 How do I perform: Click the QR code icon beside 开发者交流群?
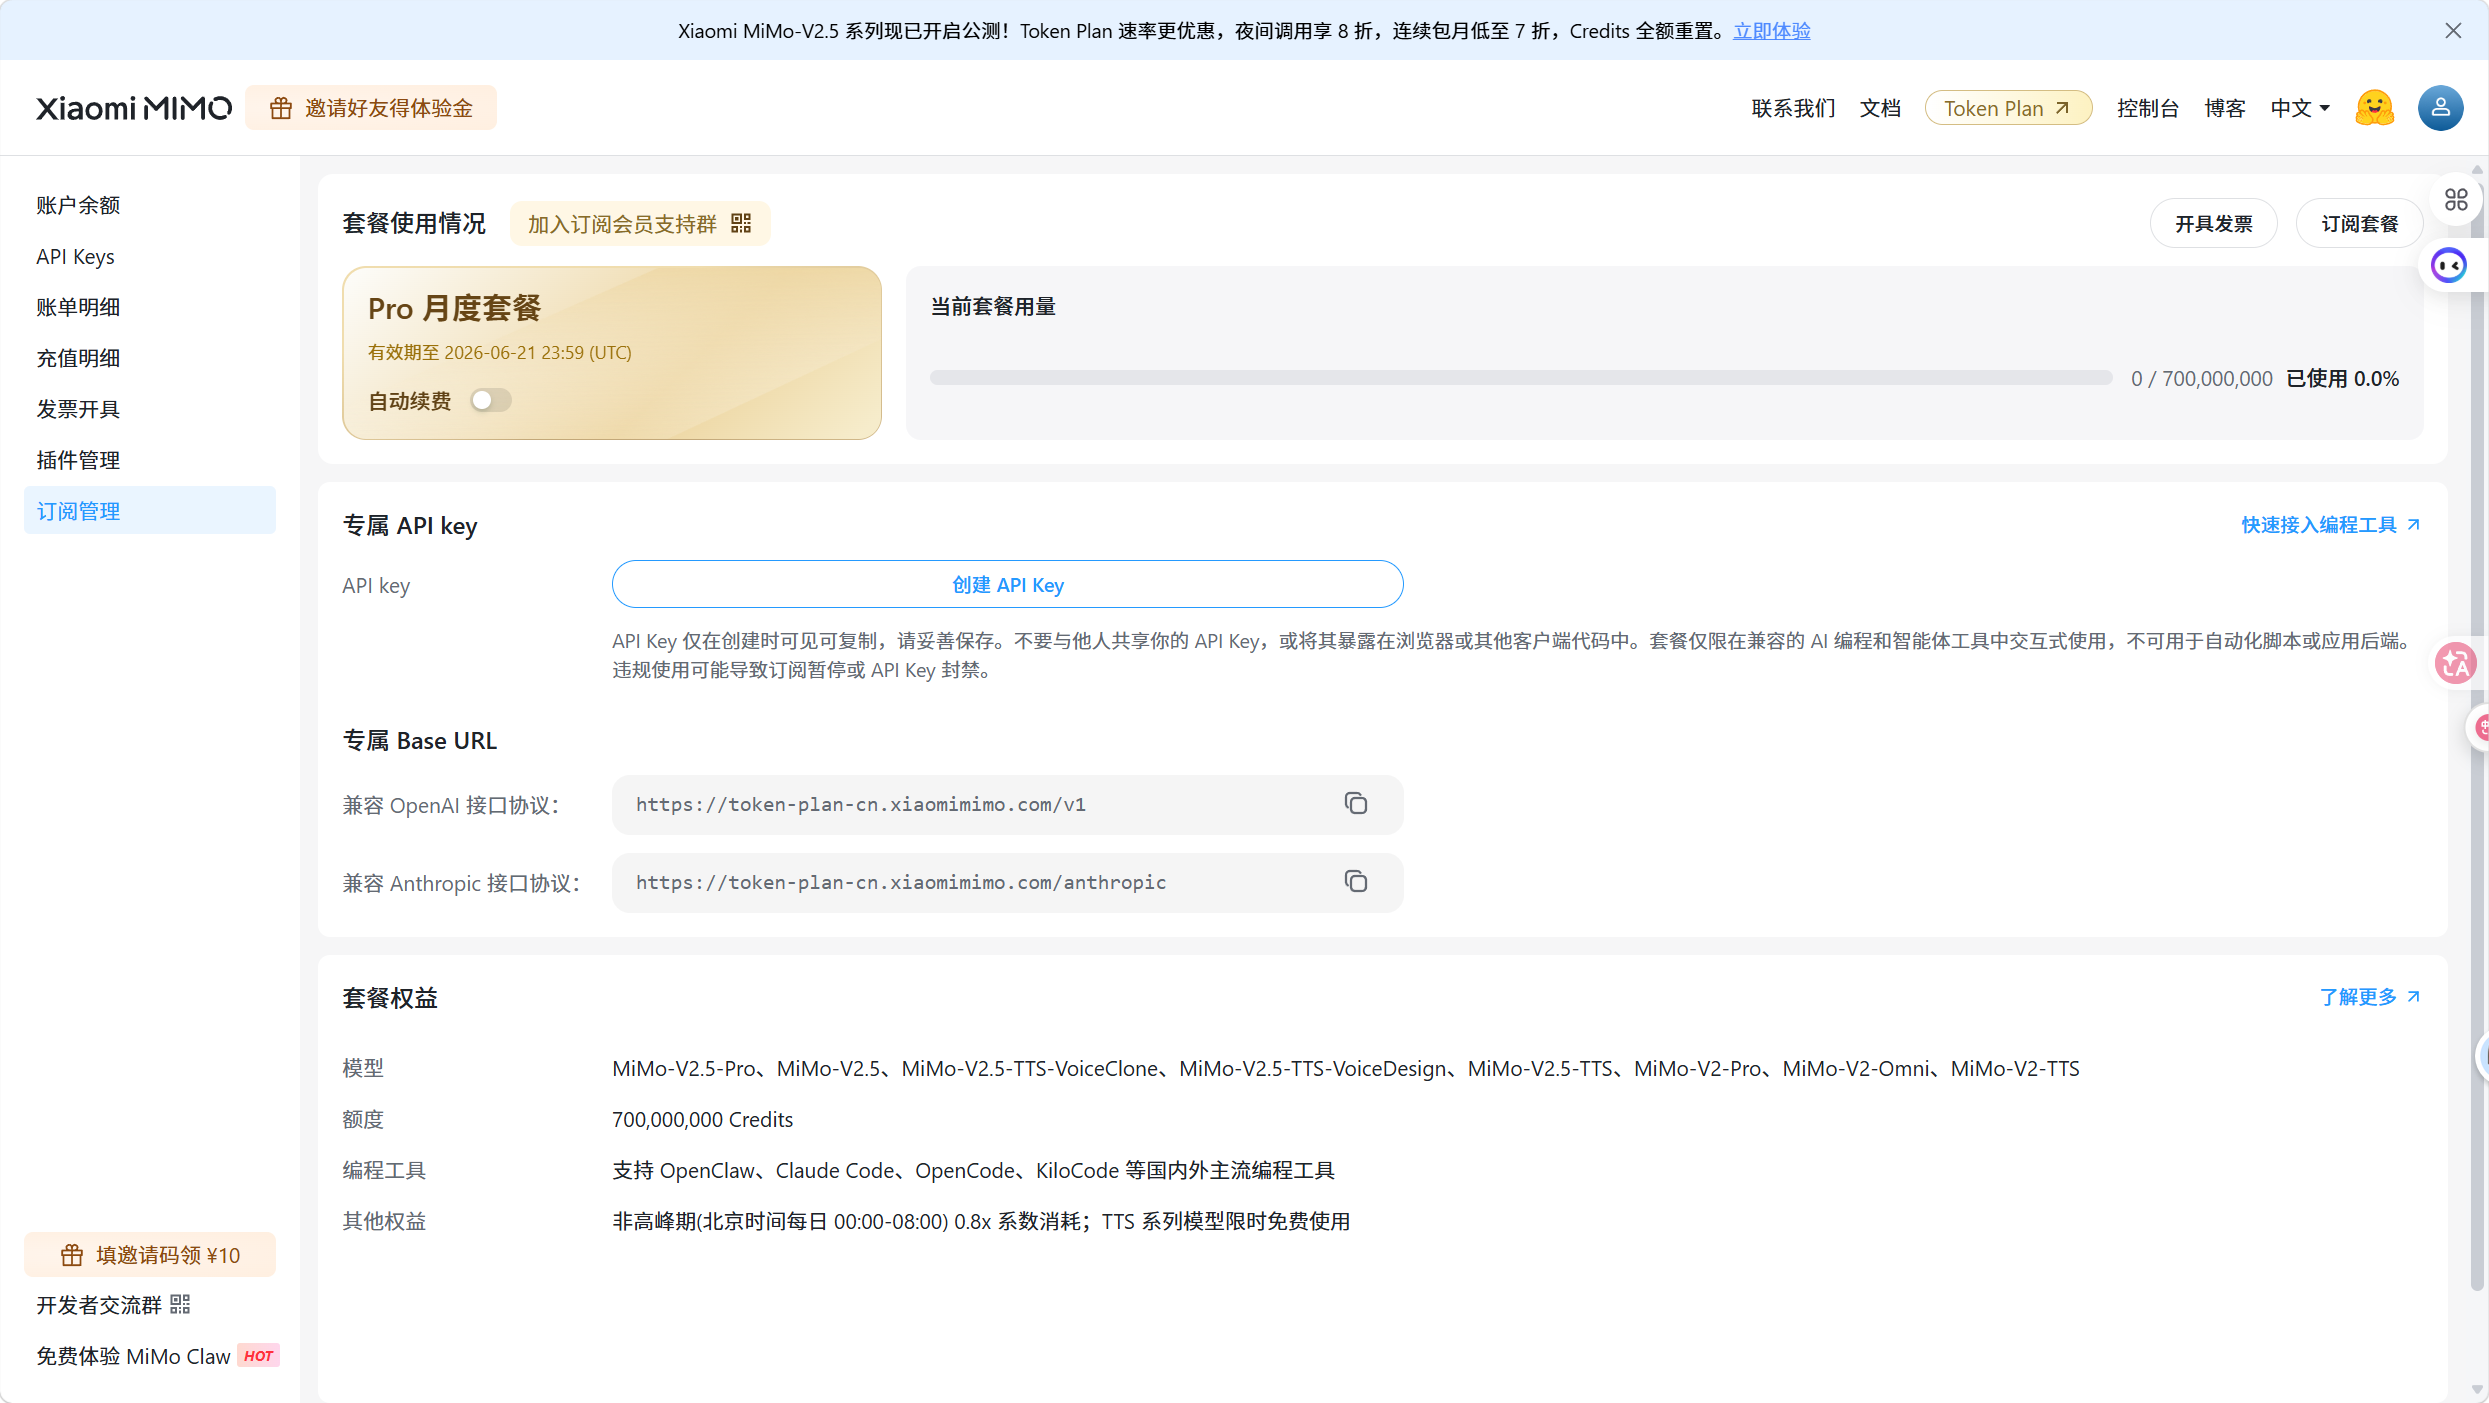pyautogui.click(x=180, y=1304)
